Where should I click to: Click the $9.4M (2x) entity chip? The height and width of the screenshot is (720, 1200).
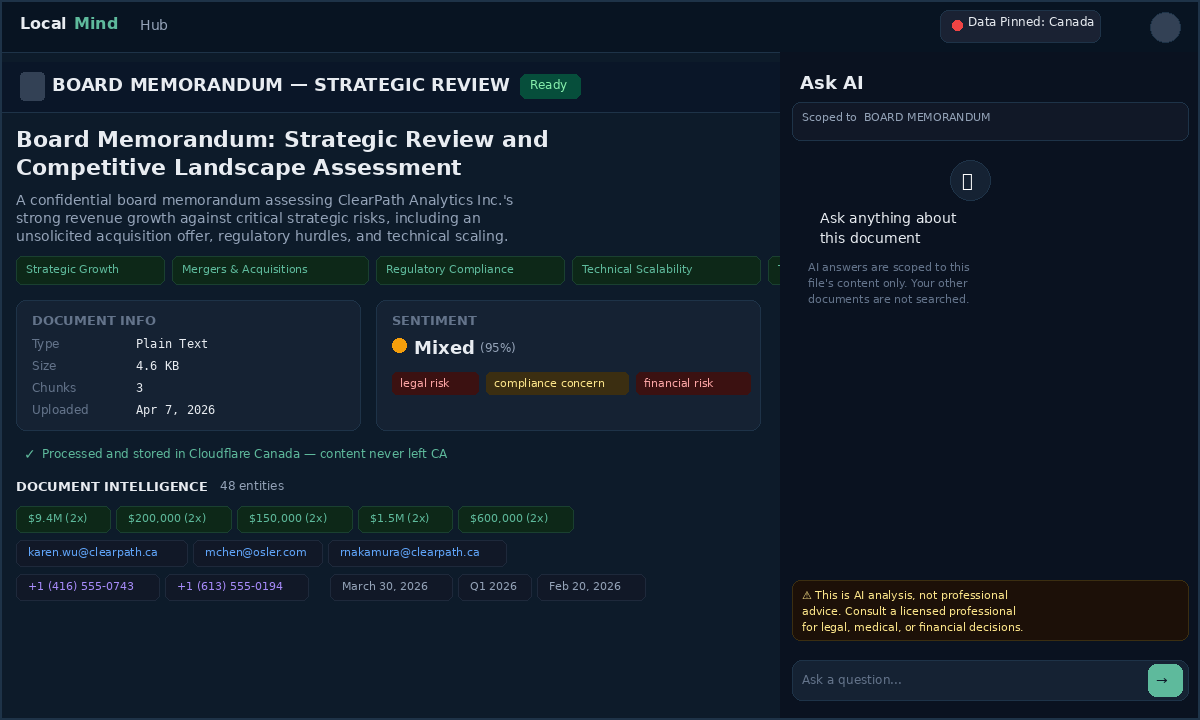[63, 519]
